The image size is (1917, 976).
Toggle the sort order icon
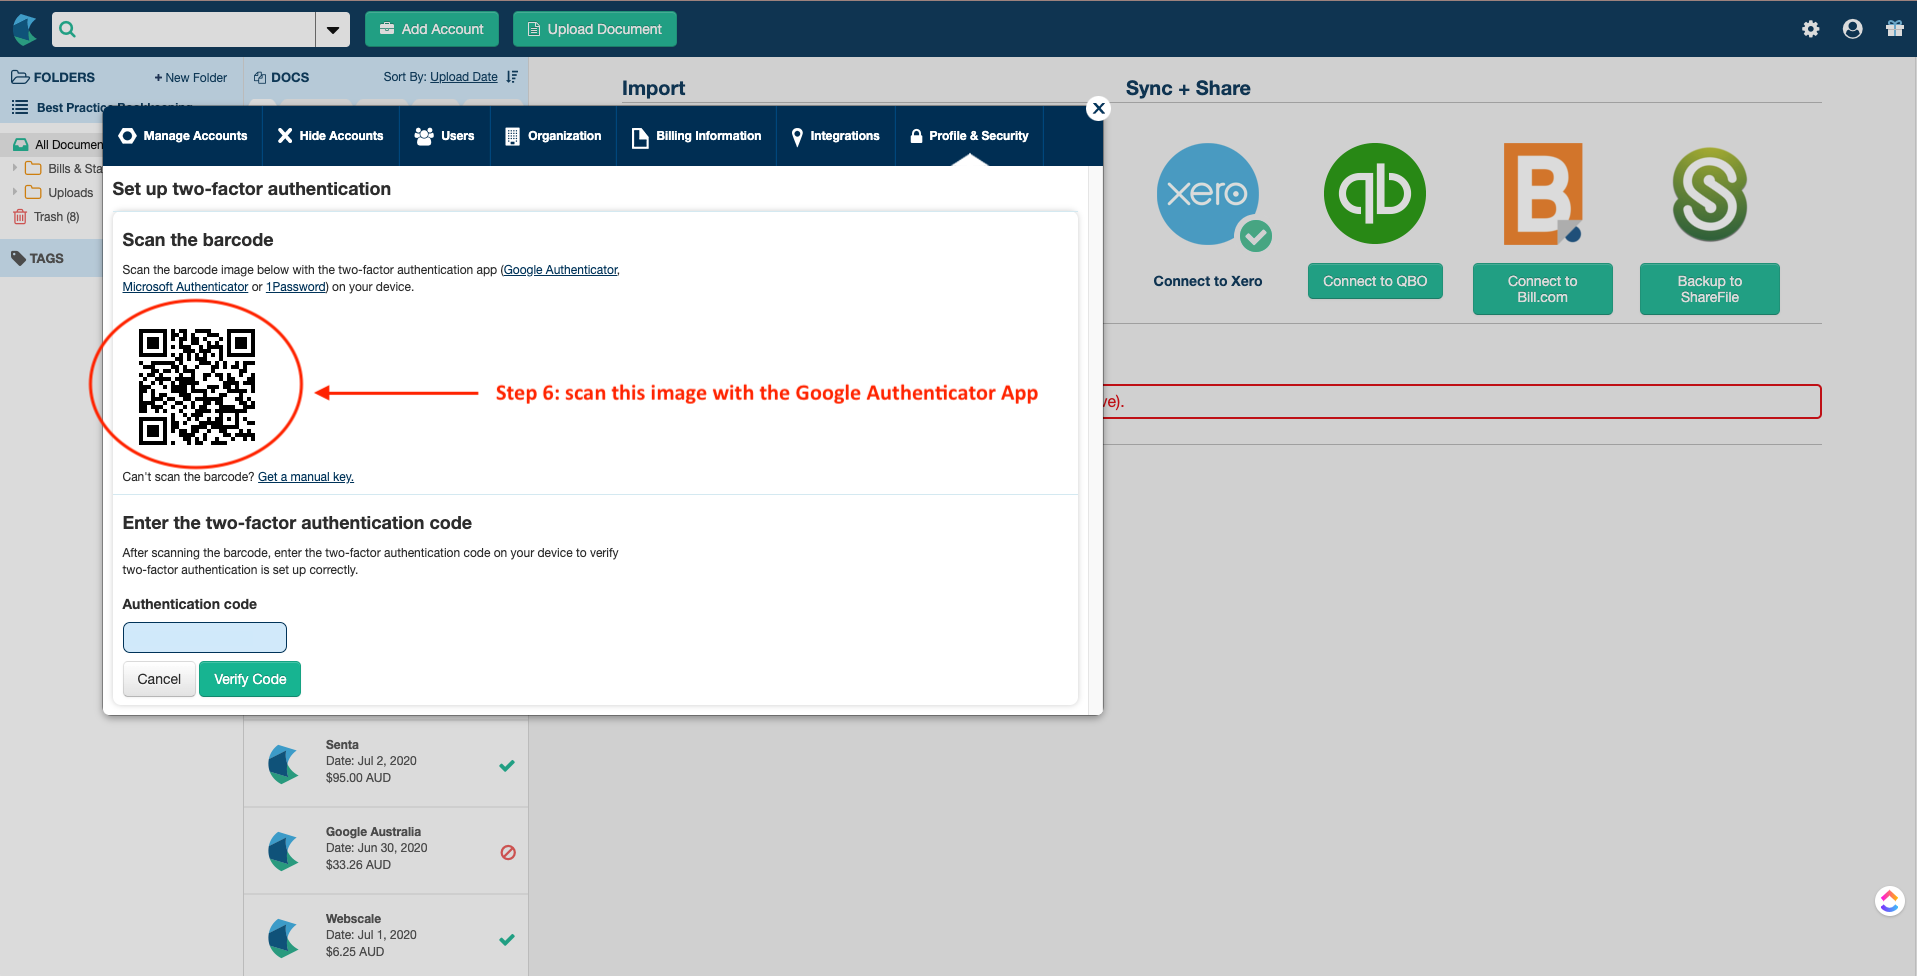(x=512, y=77)
